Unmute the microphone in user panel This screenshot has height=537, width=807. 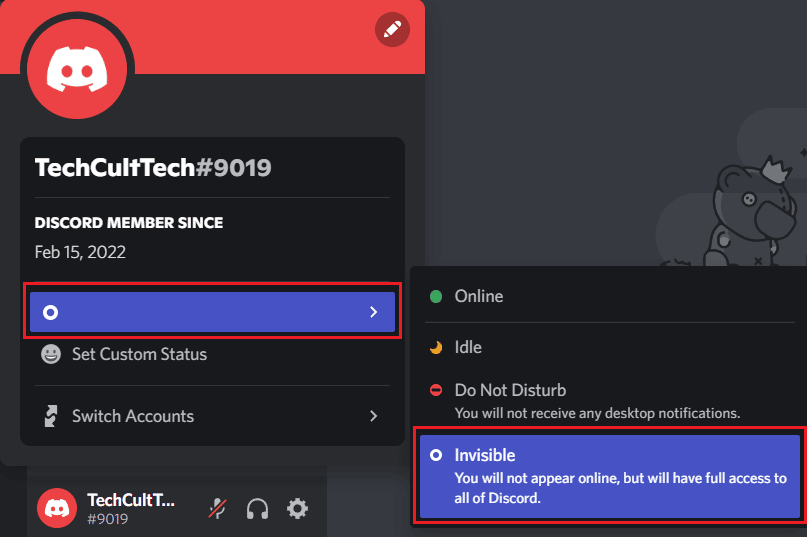(217, 509)
